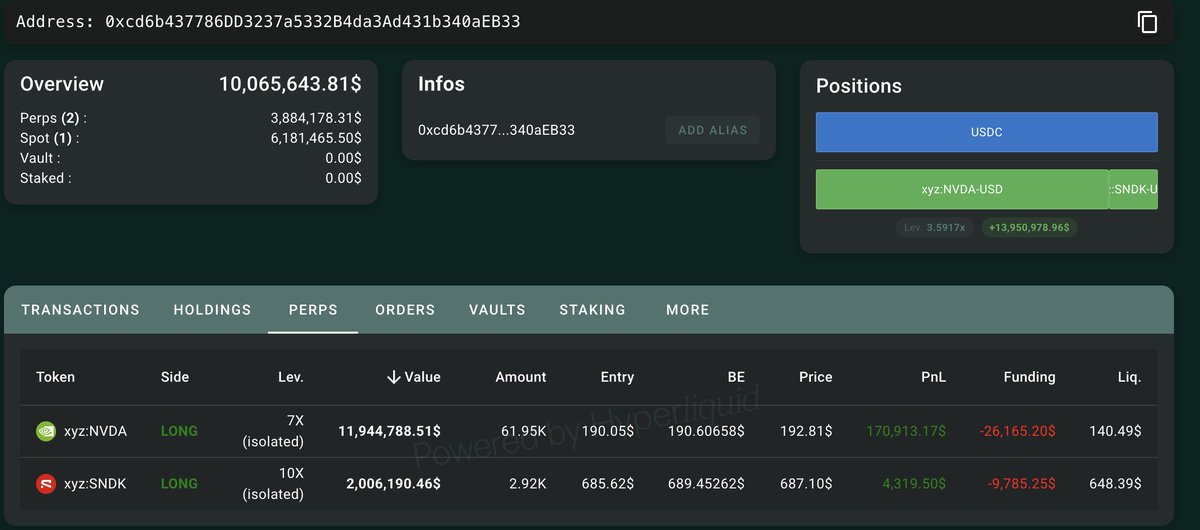Click the xyz:NVDA token name
The height and width of the screenshot is (530, 1200).
pyautogui.click(x=96, y=432)
